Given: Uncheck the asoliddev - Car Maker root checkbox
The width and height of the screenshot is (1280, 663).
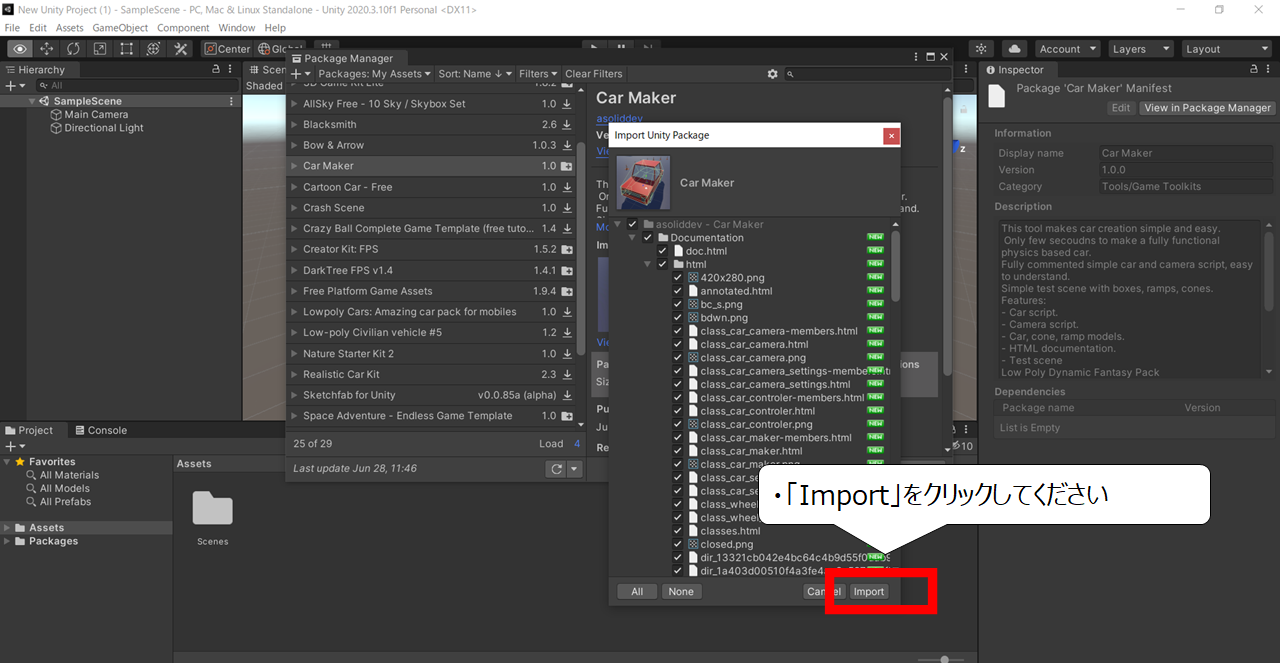Looking at the screenshot, I should click(x=632, y=224).
